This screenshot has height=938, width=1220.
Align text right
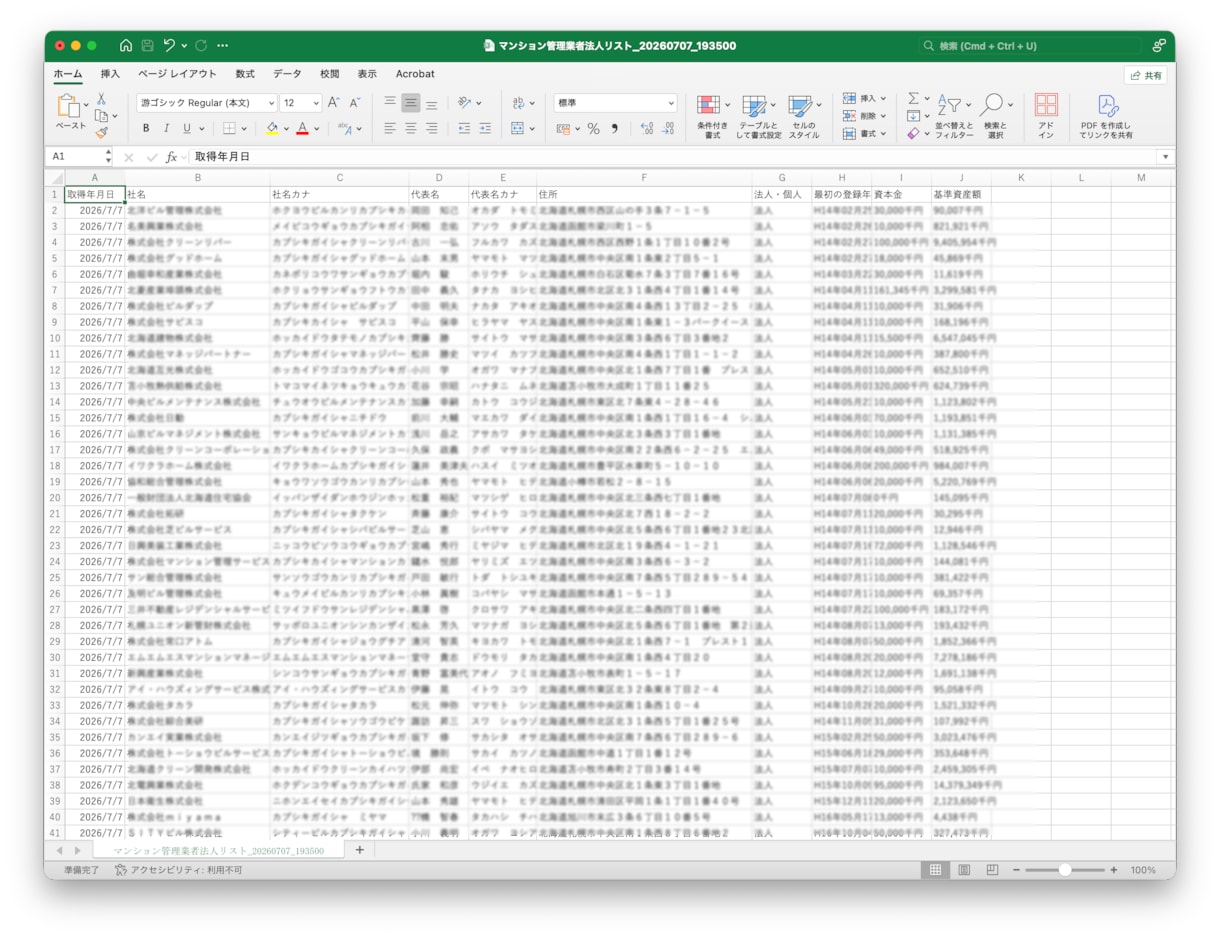pyautogui.click(x=431, y=128)
